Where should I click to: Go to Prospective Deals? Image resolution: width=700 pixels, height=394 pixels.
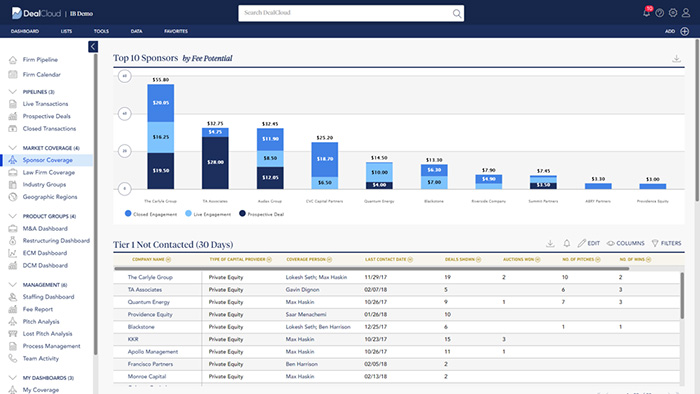coord(46,116)
